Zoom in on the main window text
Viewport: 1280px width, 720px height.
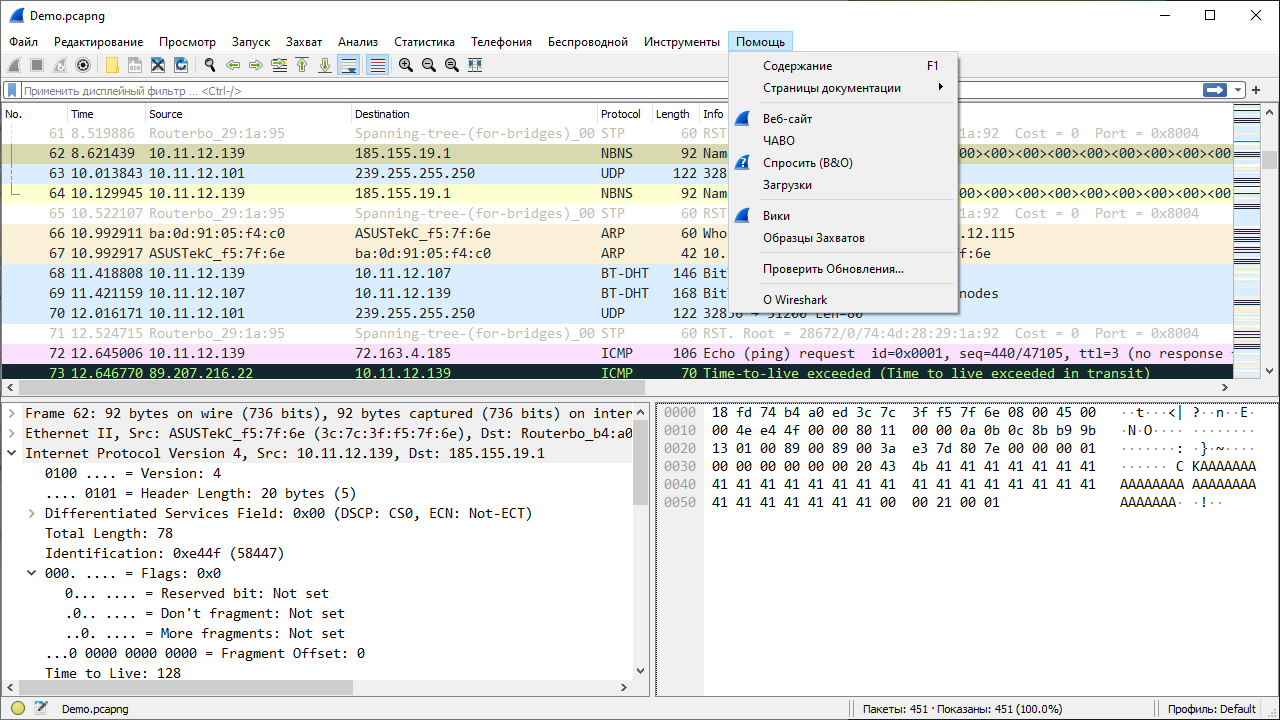(x=406, y=65)
